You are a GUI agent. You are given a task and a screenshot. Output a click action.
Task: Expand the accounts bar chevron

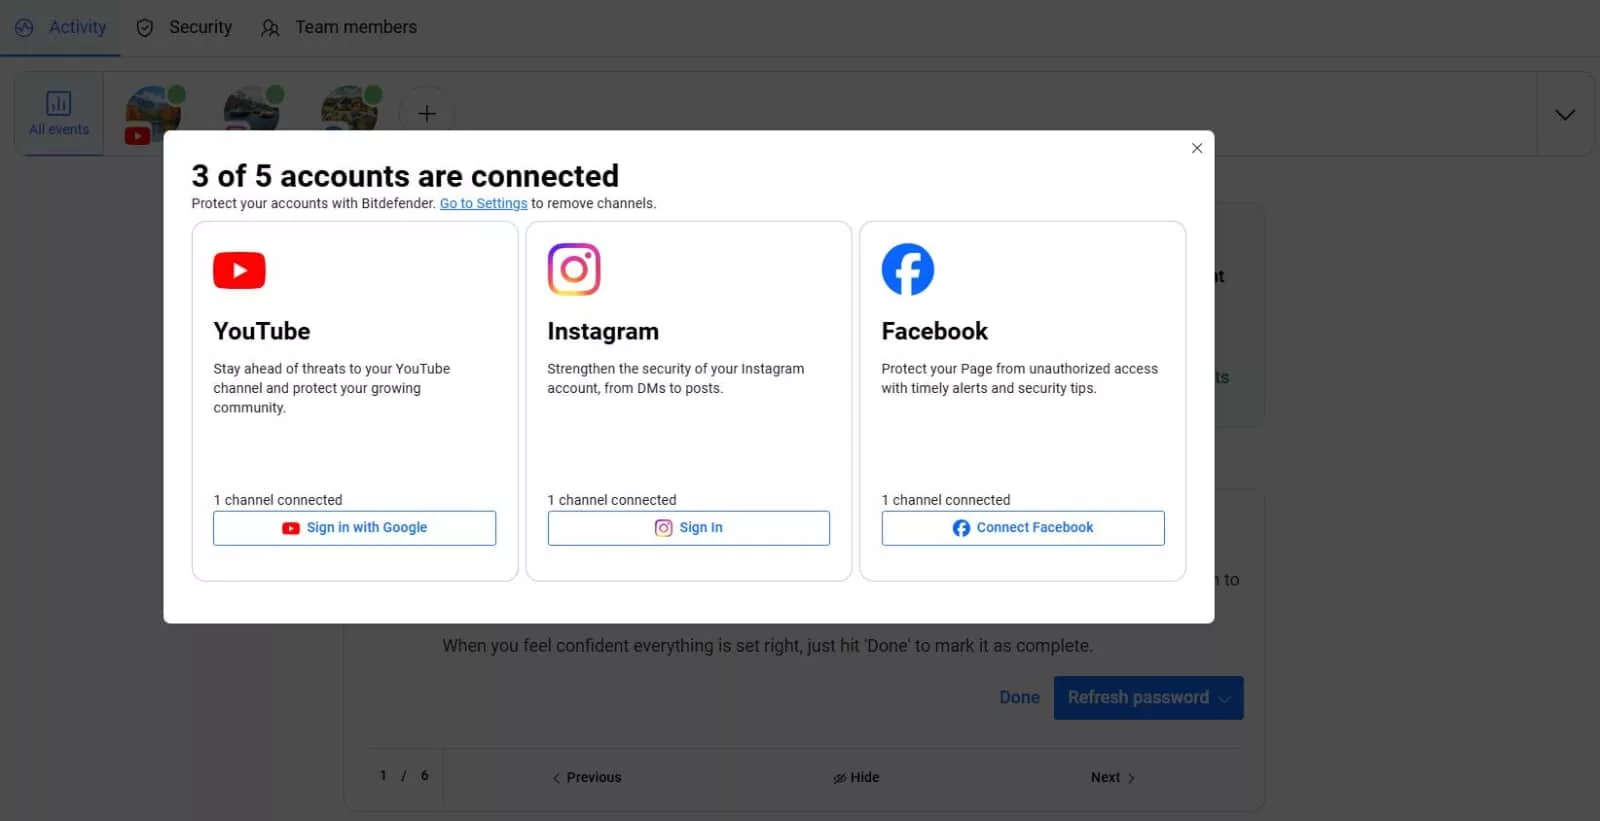click(x=1564, y=115)
